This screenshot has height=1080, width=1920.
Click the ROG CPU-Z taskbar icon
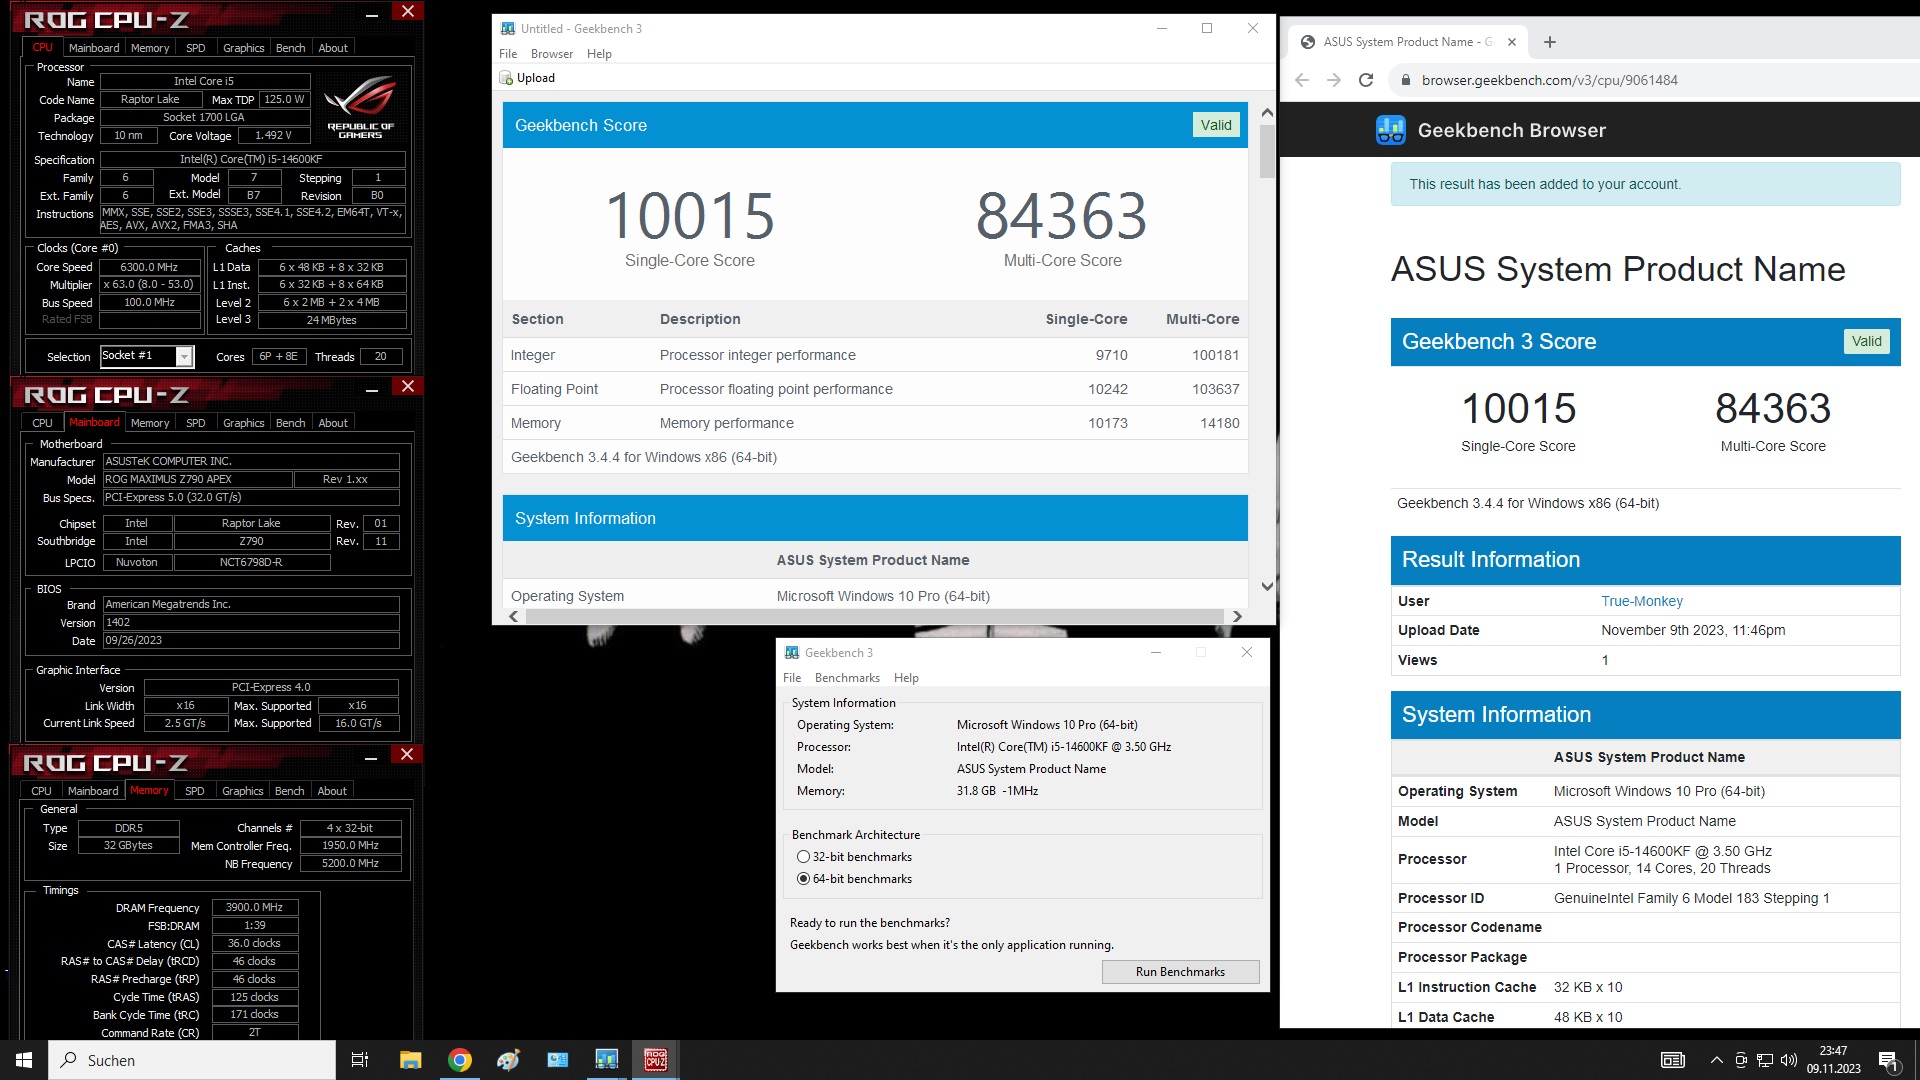coord(656,1060)
